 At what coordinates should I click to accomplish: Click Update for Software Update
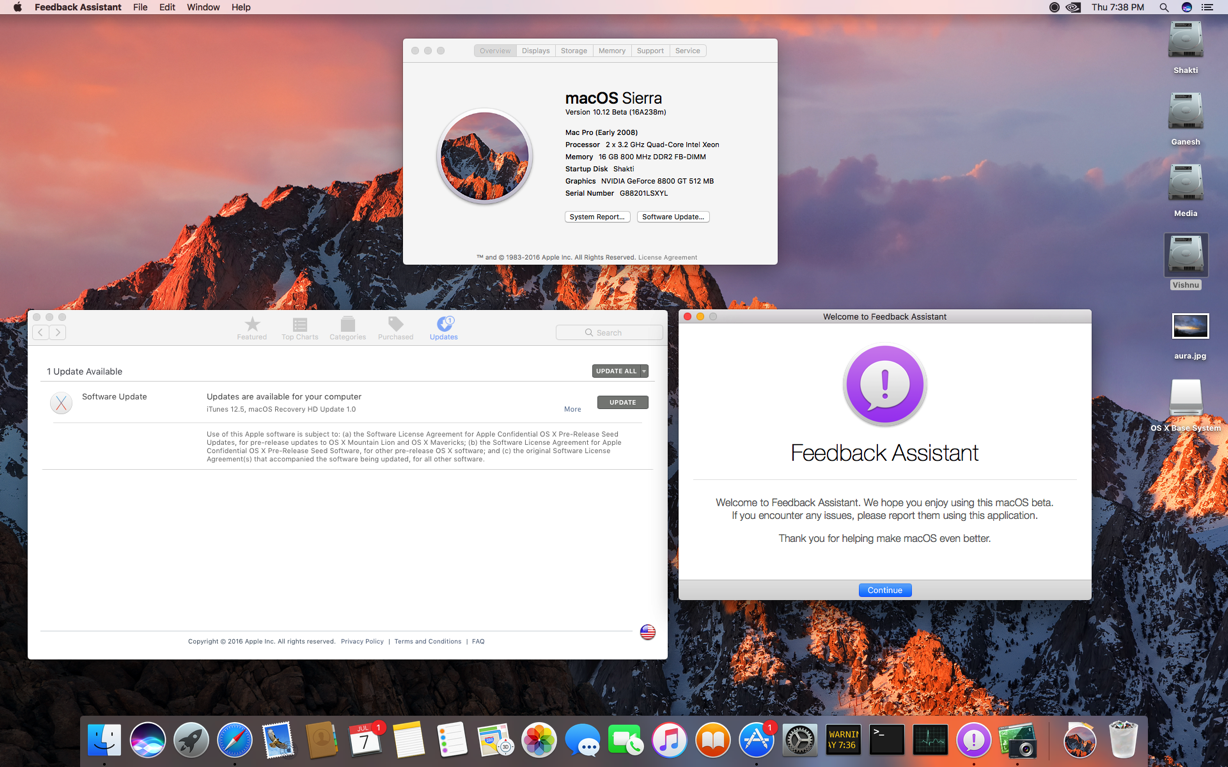623,402
